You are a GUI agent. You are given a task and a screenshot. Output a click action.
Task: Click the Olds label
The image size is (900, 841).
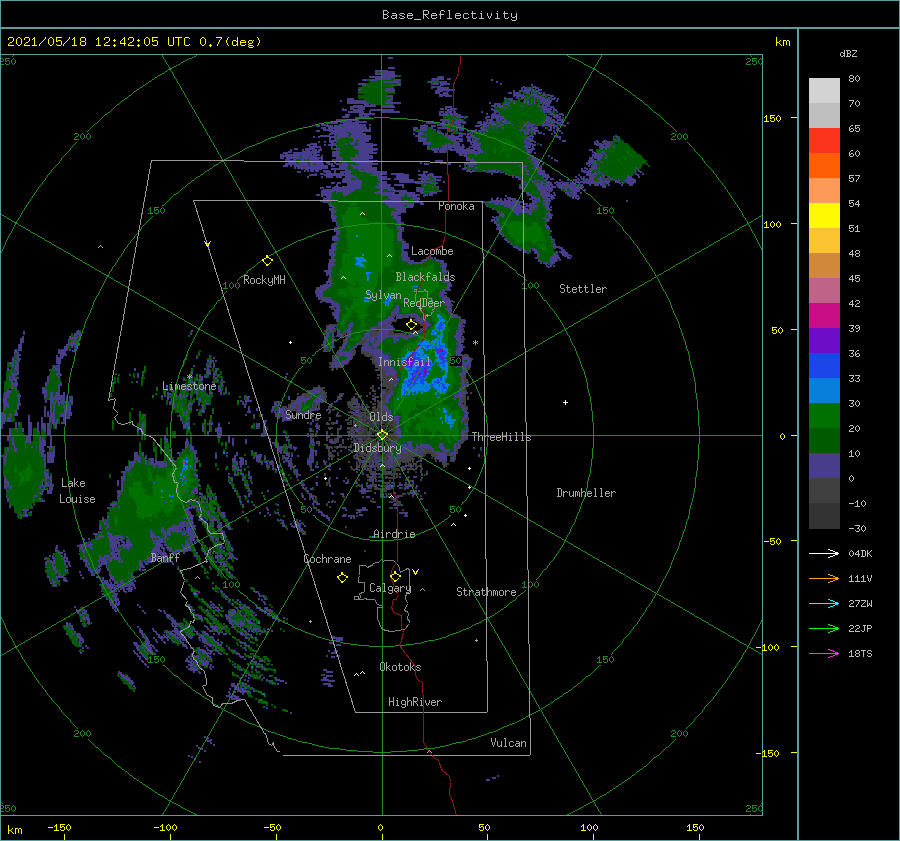[381, 416]
